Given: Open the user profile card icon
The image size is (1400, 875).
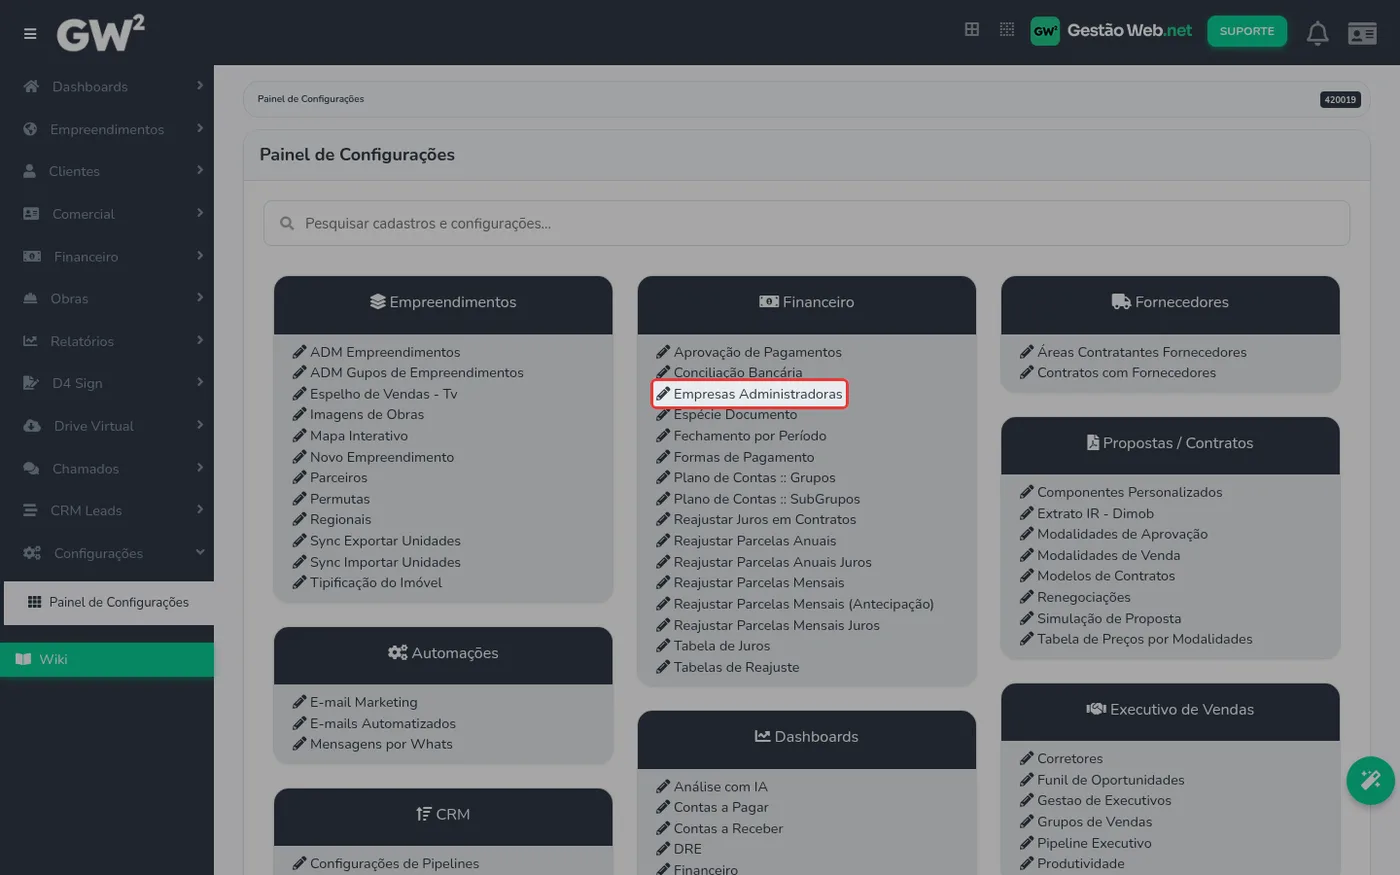Looking at the screenshot, I should pos(1362,34).
